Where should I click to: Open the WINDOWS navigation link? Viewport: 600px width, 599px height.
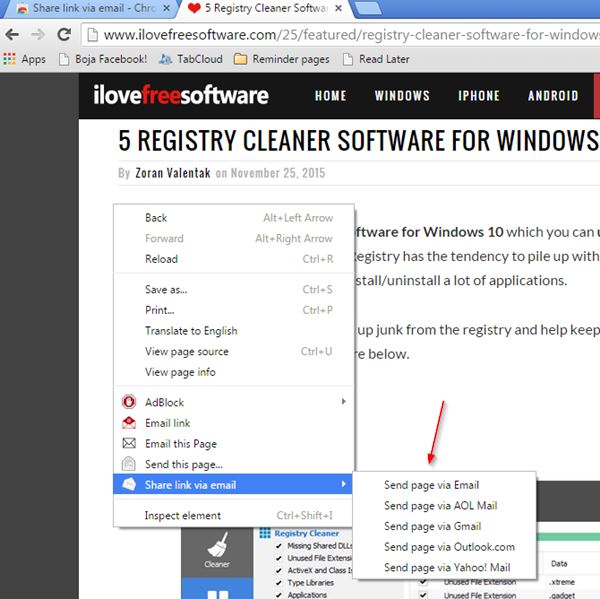point(402,96)
